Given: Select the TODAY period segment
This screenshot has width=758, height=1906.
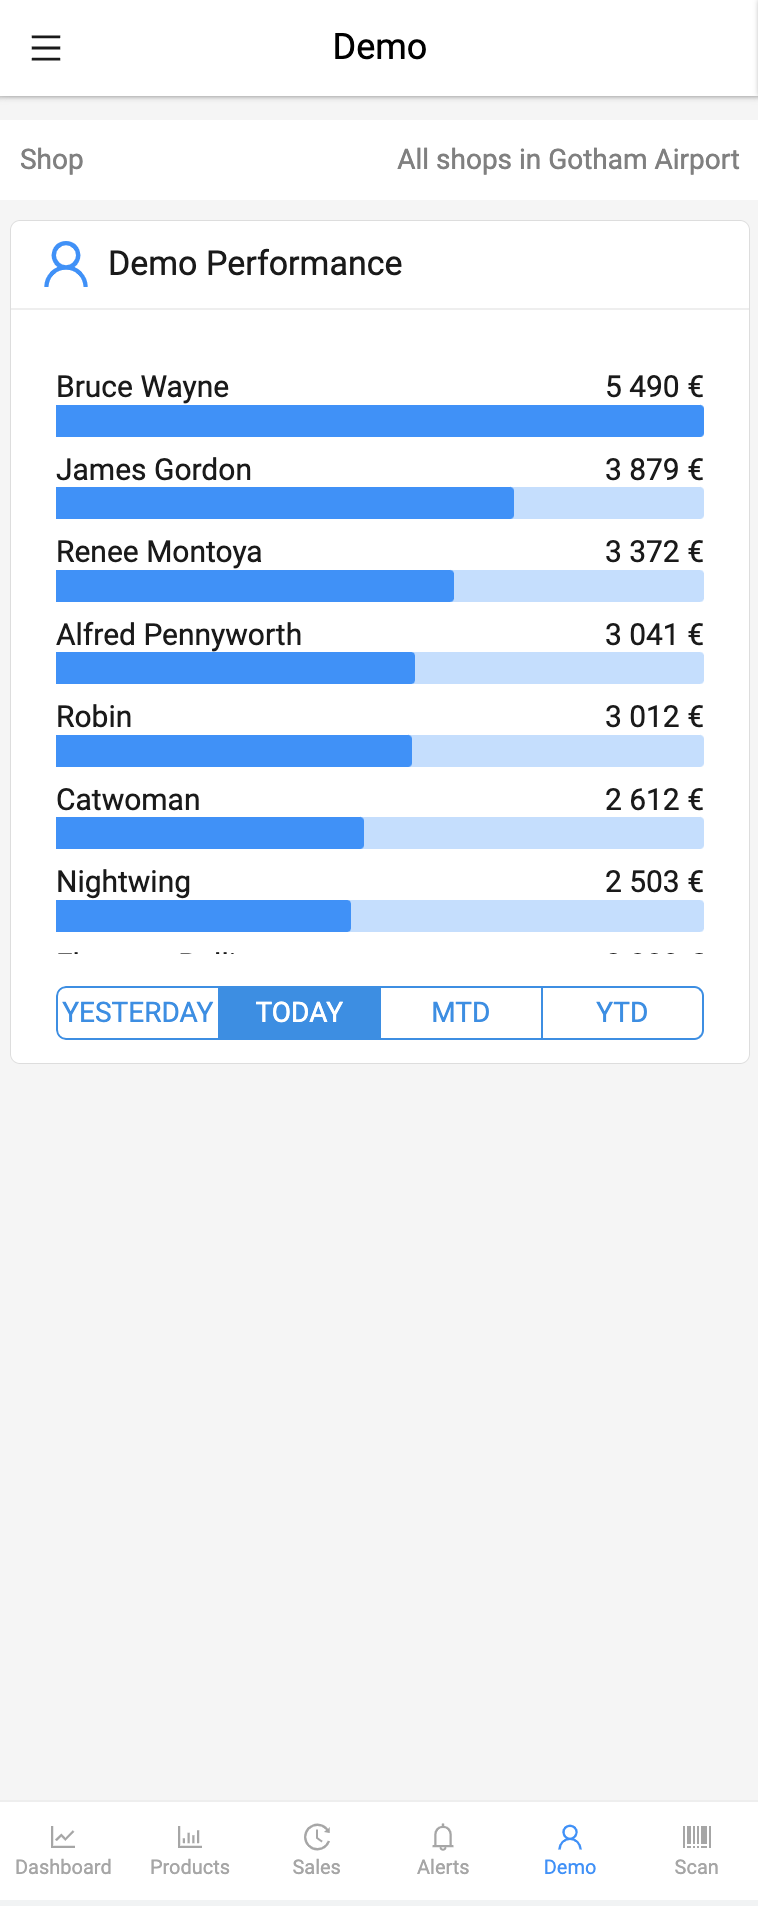Looking at the screenshot, I should 300,1013.
